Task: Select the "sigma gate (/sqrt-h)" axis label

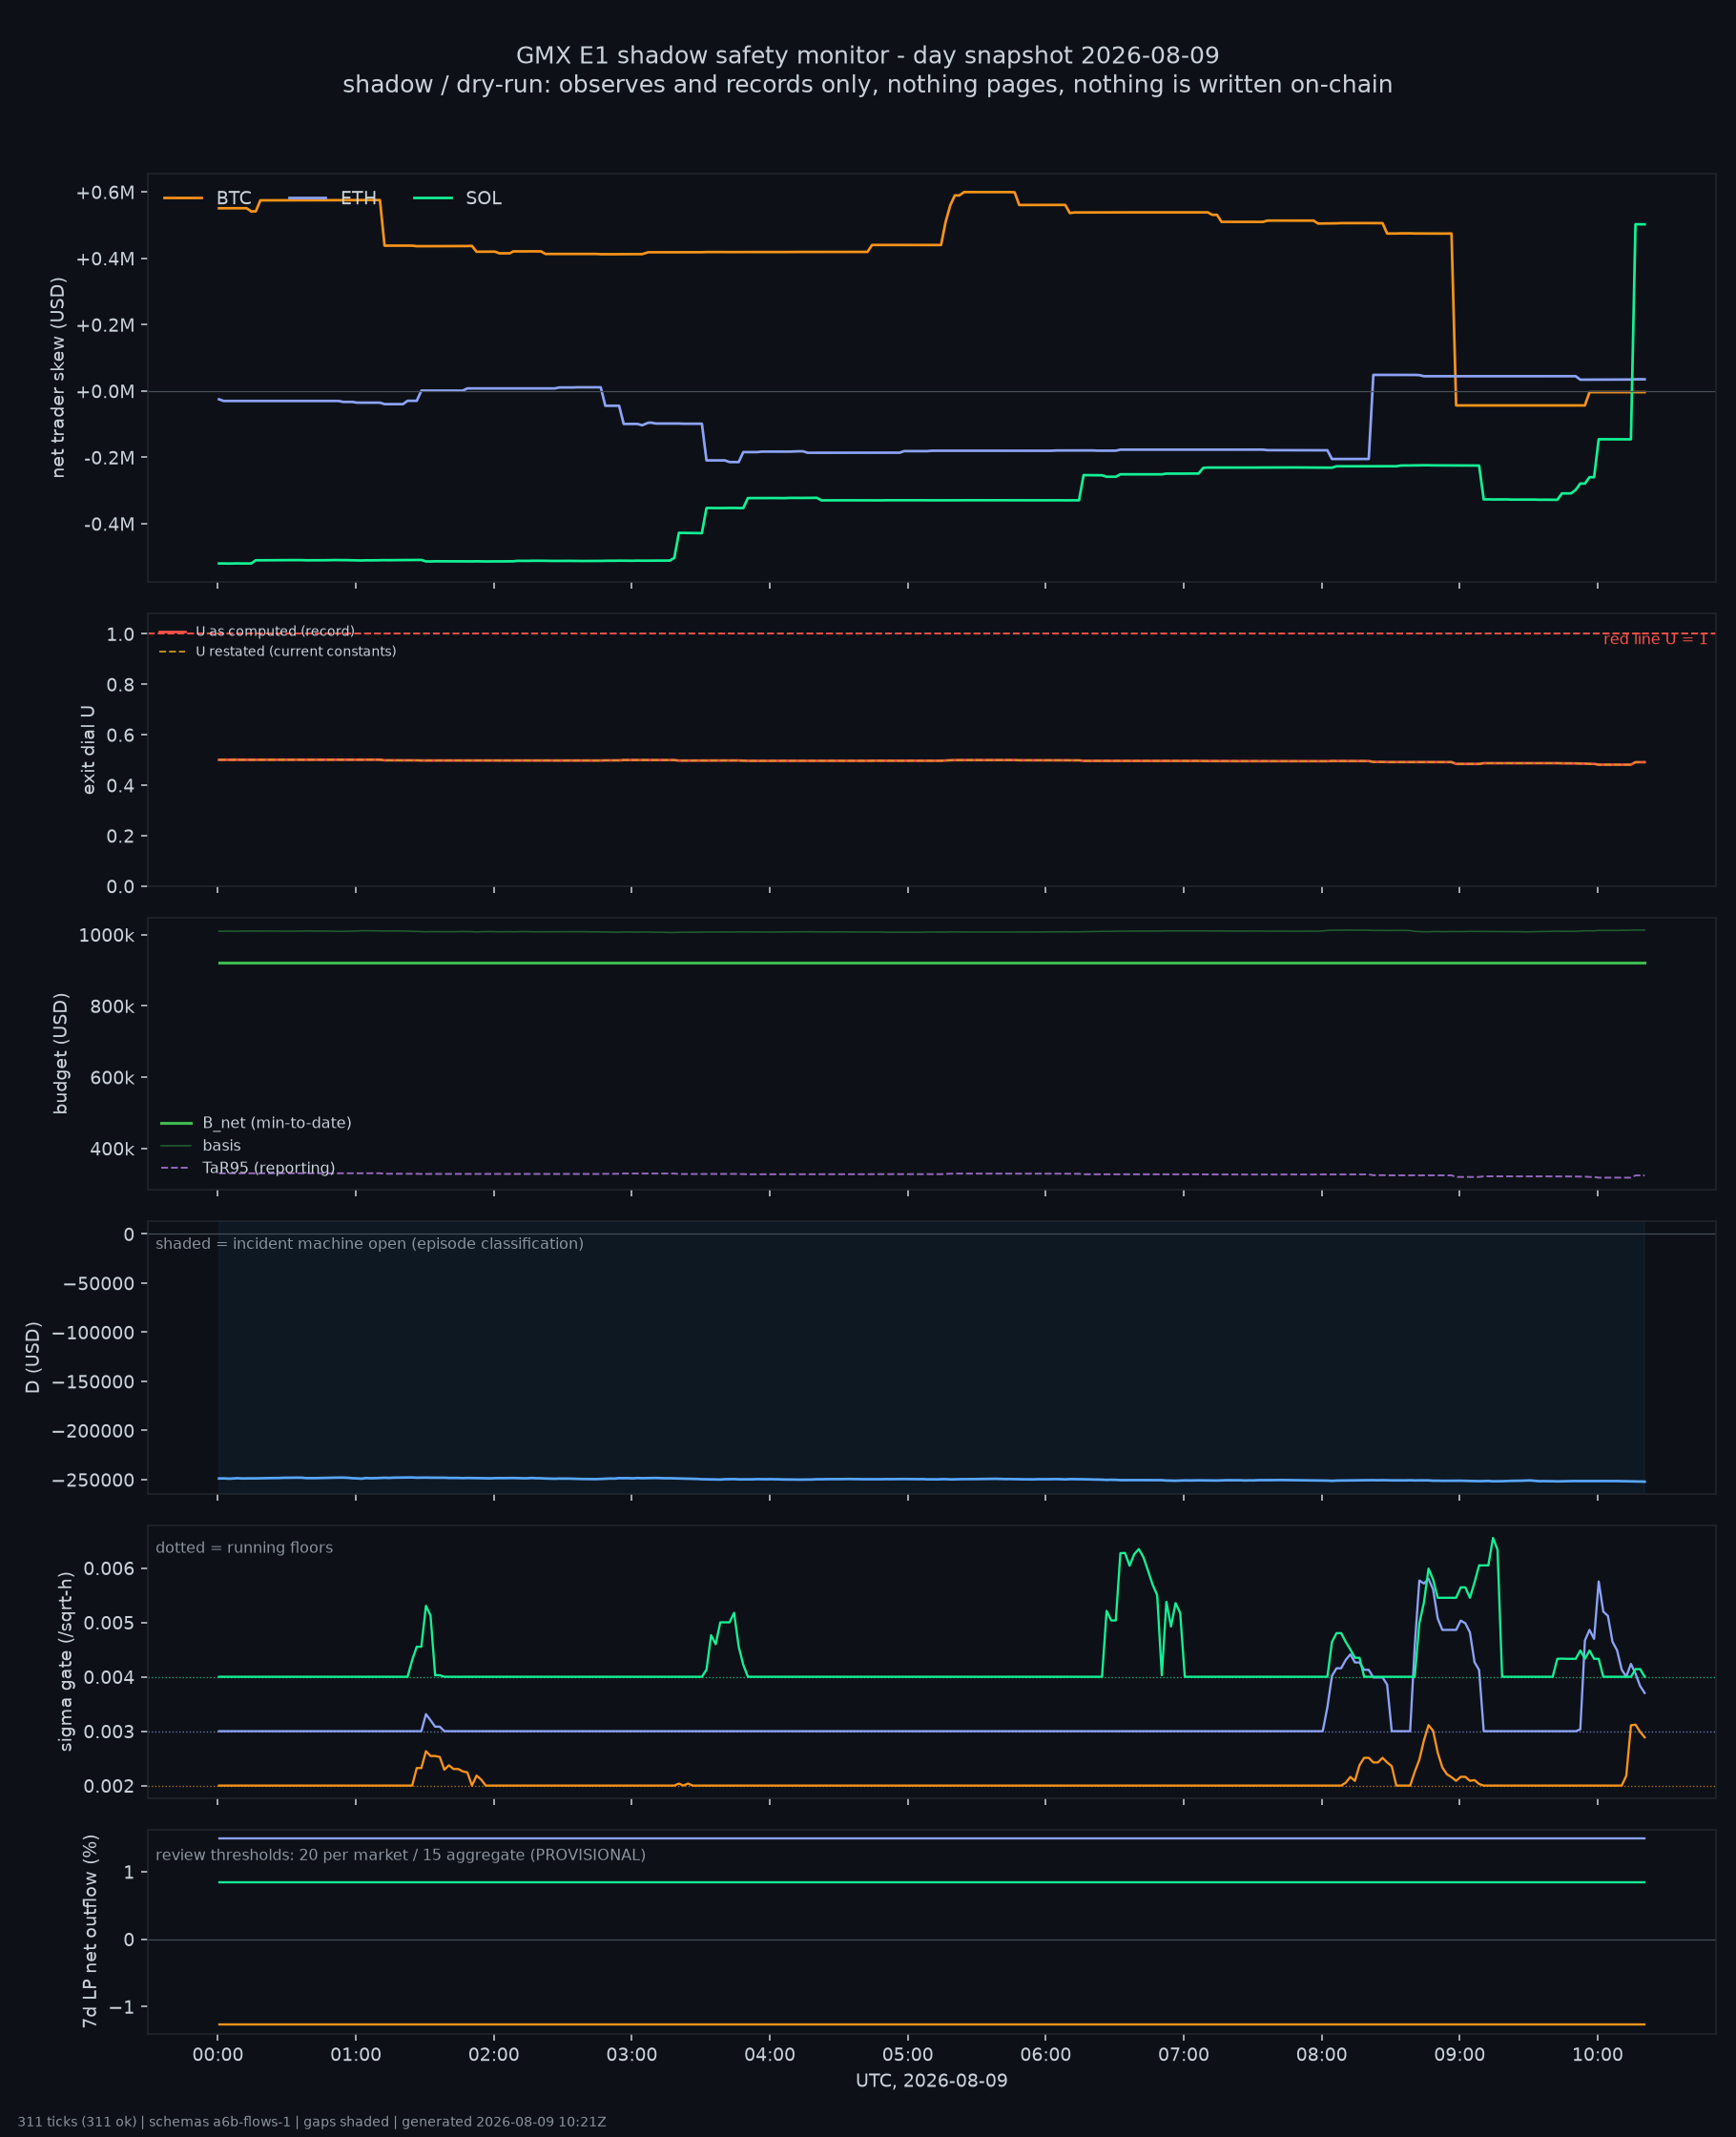Action: [65, 1661]
